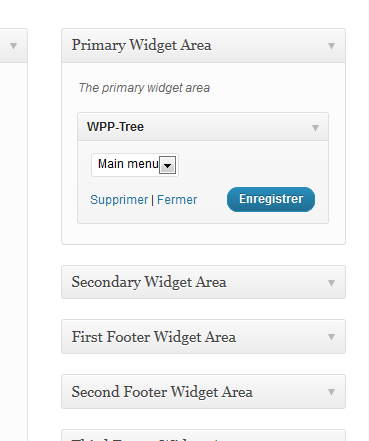Click empty space below the WPP-Tree widget
This screenshot has height=441, width=369.
tap(203, 234)
